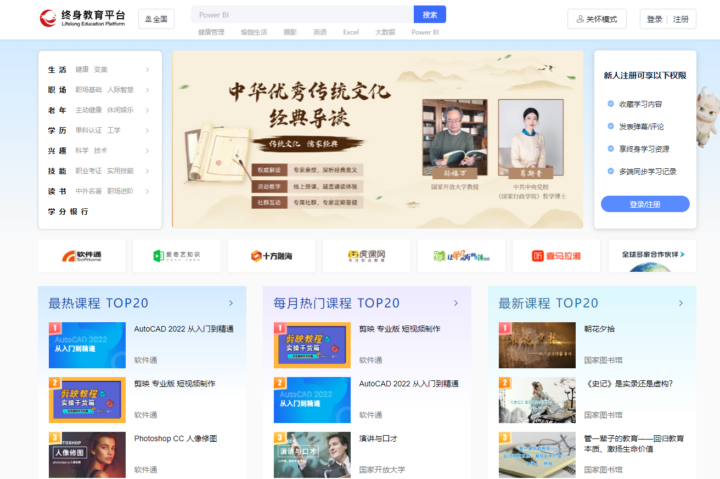Open the 《史记》是实录还是虚构? course title
Image resolution: width=720 pixels, height=479 pixels.
[629, 383]
